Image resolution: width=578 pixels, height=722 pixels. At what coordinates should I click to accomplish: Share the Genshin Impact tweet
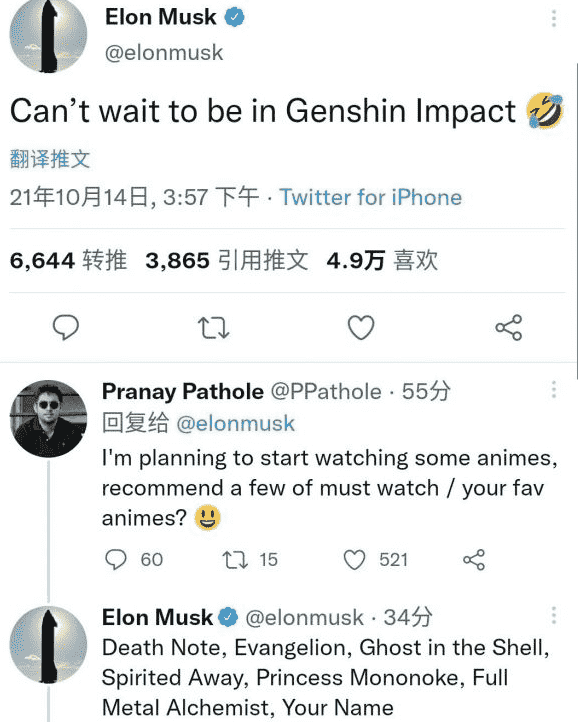pyautogui.click(x=508, y=327)
